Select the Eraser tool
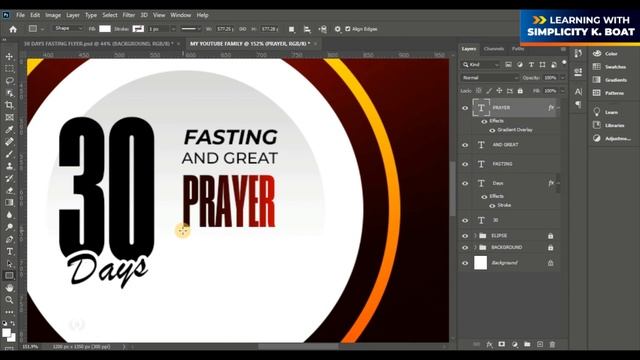Screen dimensions: 640x360 [9, 190]
